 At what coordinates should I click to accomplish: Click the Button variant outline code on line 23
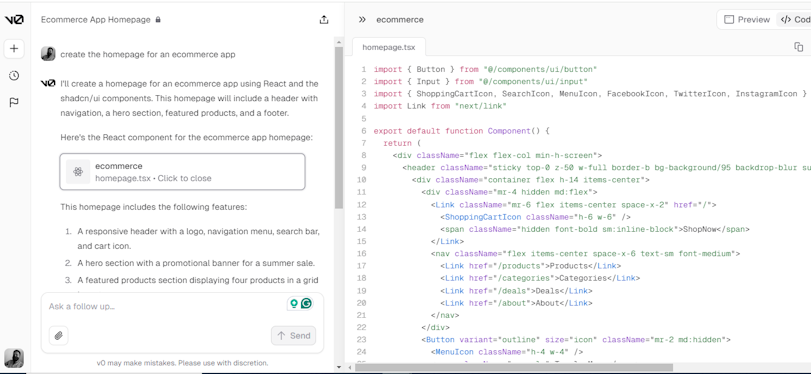[576, 340]
